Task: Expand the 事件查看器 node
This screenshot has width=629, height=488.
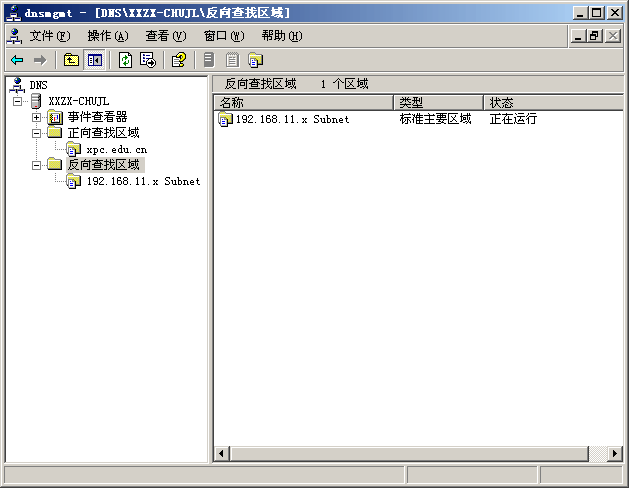Action: [37, 117]
